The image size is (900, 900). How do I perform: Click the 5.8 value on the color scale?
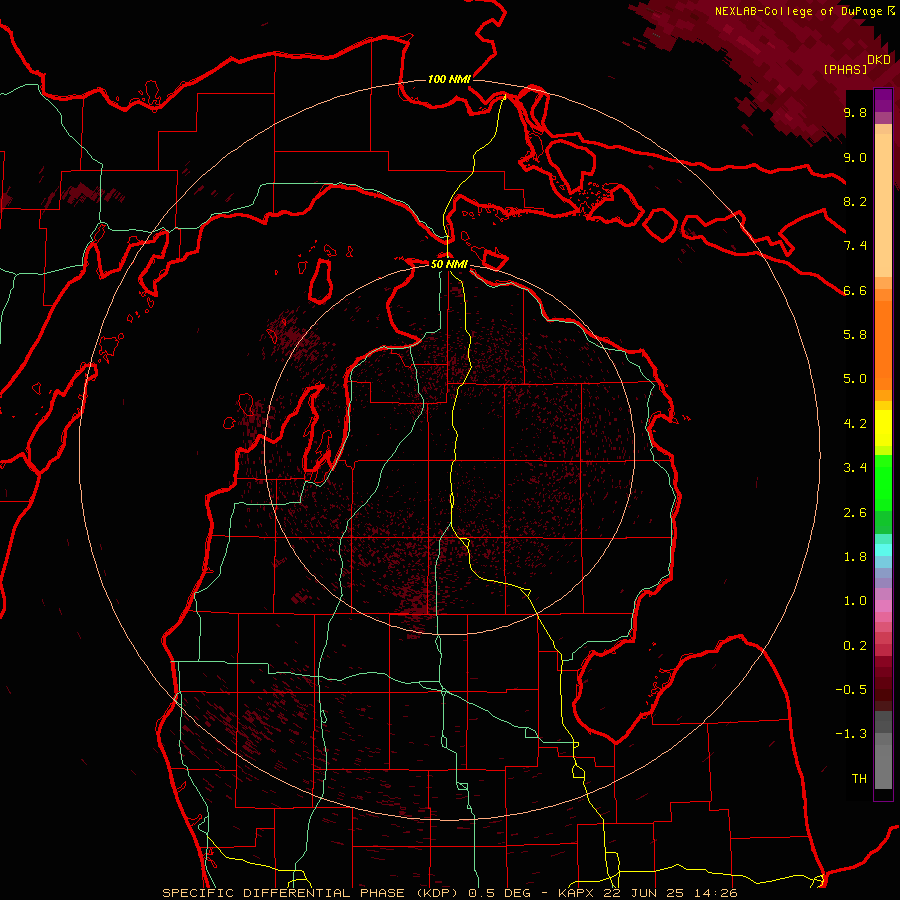(x=855, y=335)
